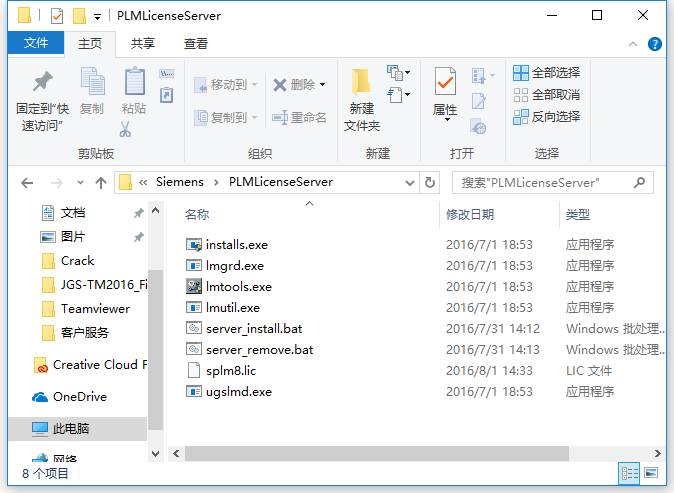Image resolution: width=674 pixels, height=493 pixels.
Task: Expand the address bar history dropdown
Action: (410, 183)
